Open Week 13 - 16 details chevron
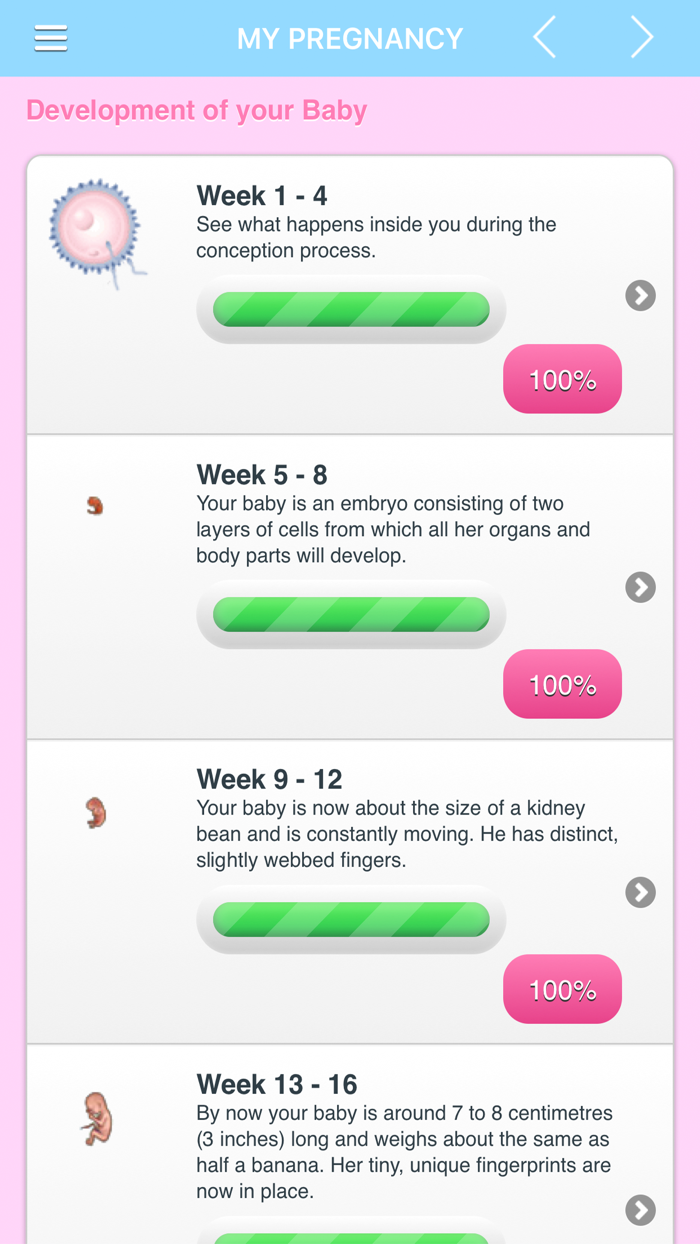700x1244 pixels. (640, 1210)
